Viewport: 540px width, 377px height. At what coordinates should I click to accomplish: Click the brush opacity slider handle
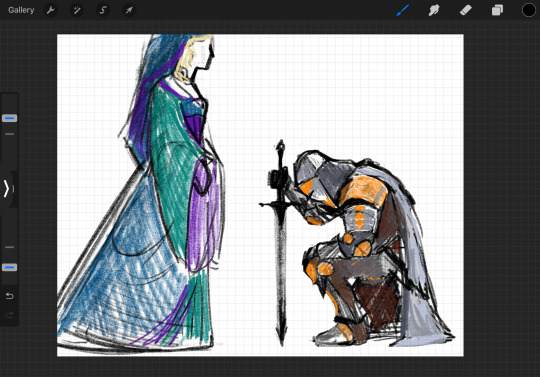point(10,267)
